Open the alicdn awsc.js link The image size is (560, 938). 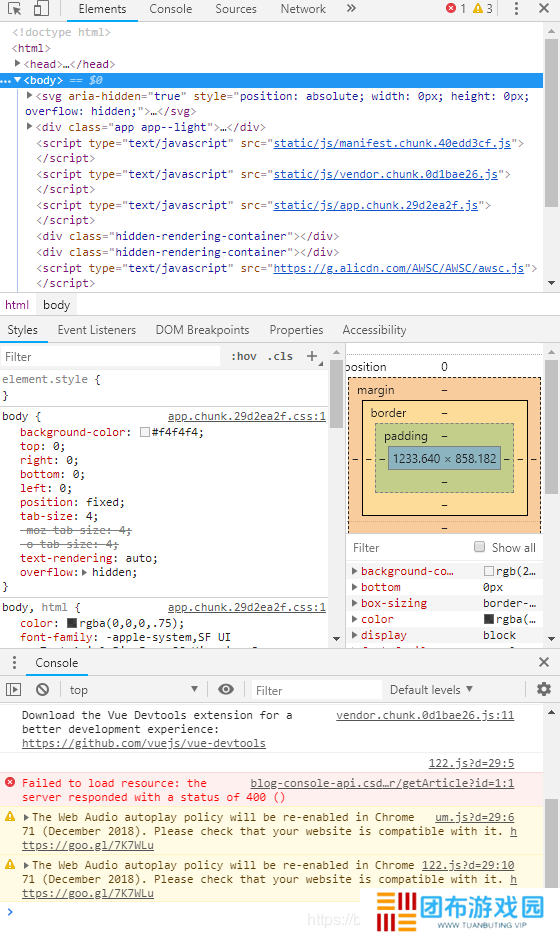click(x=398, y=268)
